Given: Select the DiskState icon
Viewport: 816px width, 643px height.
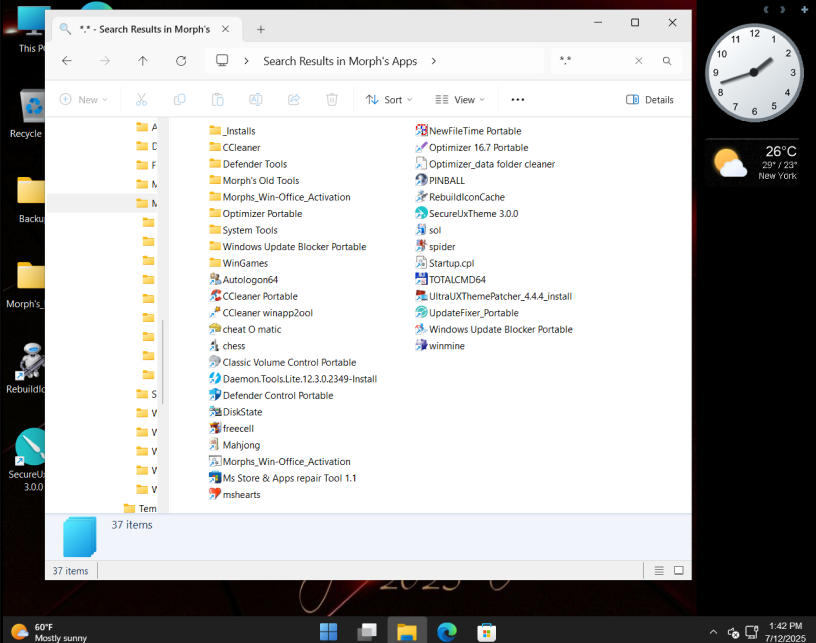Looking at the screenshot, I should (x=215, y=411).
